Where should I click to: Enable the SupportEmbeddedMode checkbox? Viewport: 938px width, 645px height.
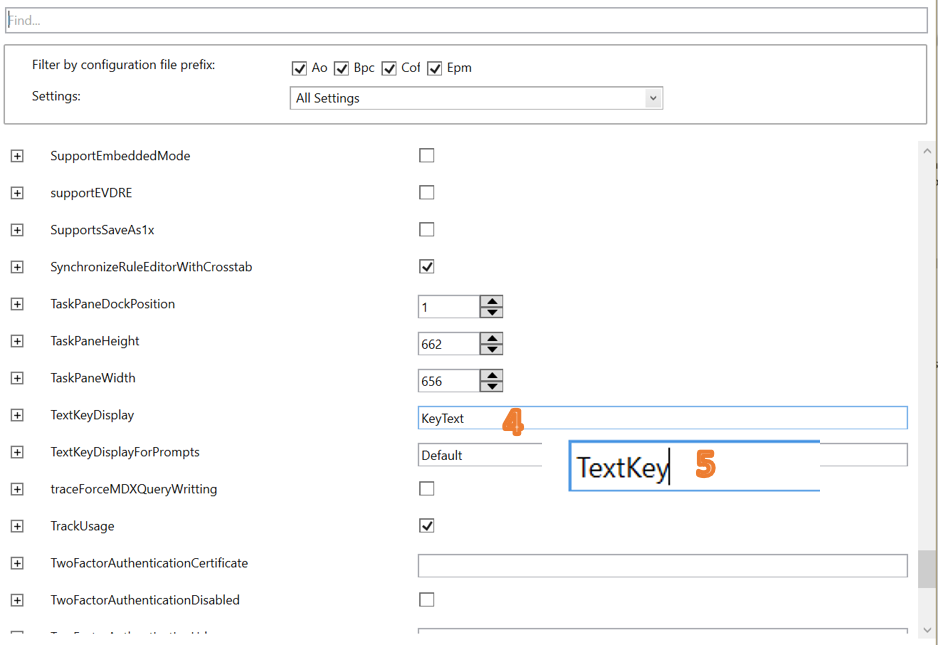click(x=427, y=156)
